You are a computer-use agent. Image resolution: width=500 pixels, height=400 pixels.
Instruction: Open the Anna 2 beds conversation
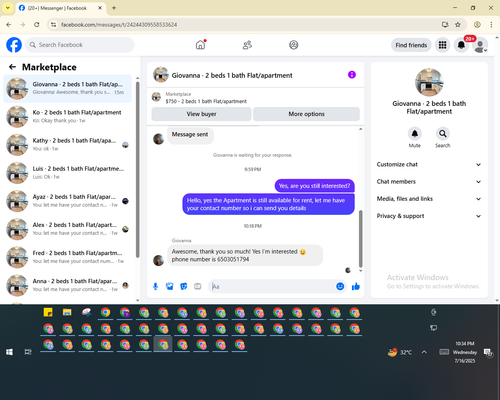(67, 285)
